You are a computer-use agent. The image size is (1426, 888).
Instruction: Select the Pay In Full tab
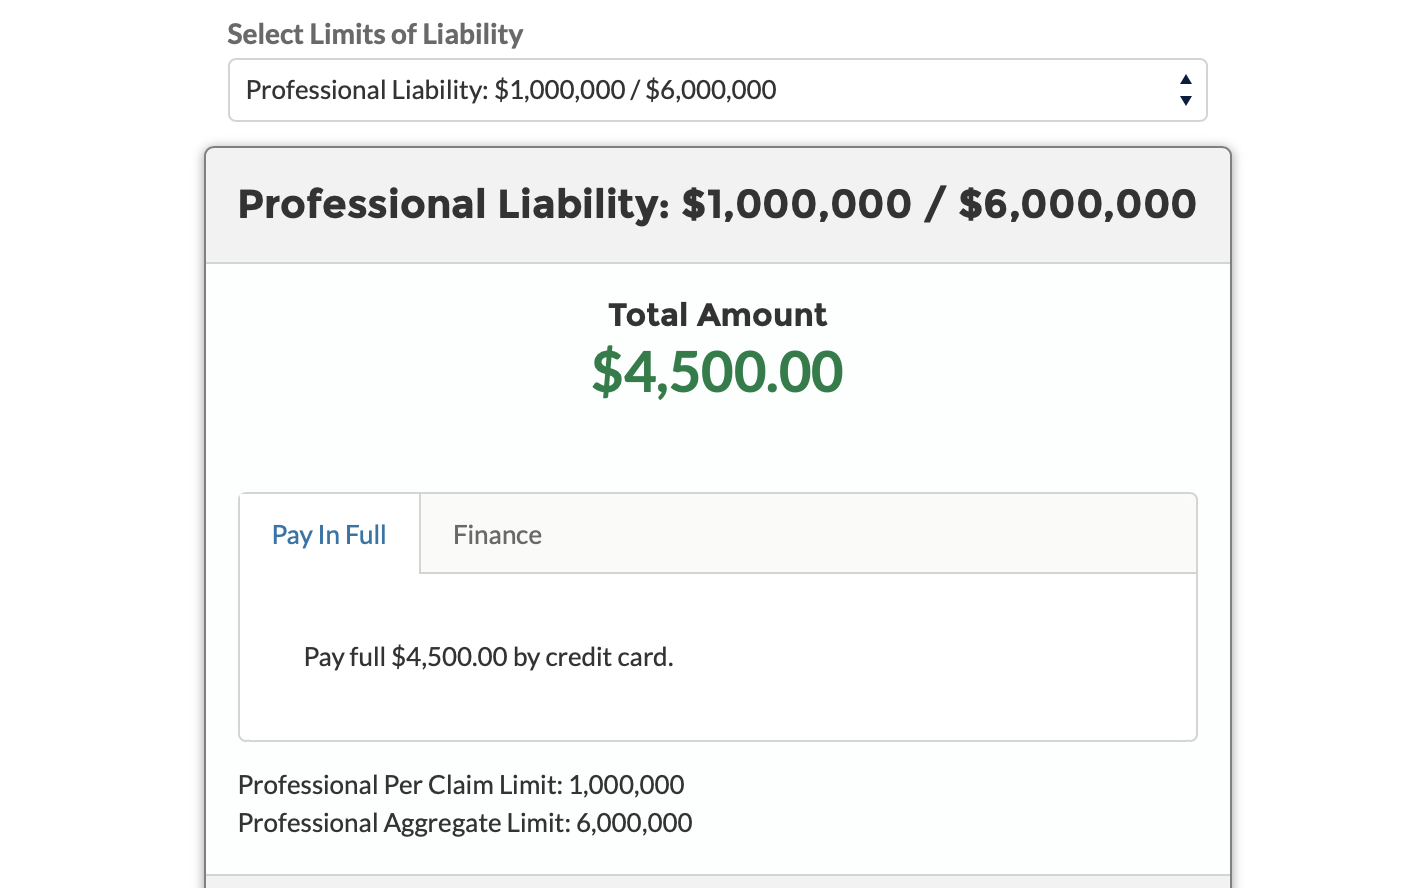point(329,535)
